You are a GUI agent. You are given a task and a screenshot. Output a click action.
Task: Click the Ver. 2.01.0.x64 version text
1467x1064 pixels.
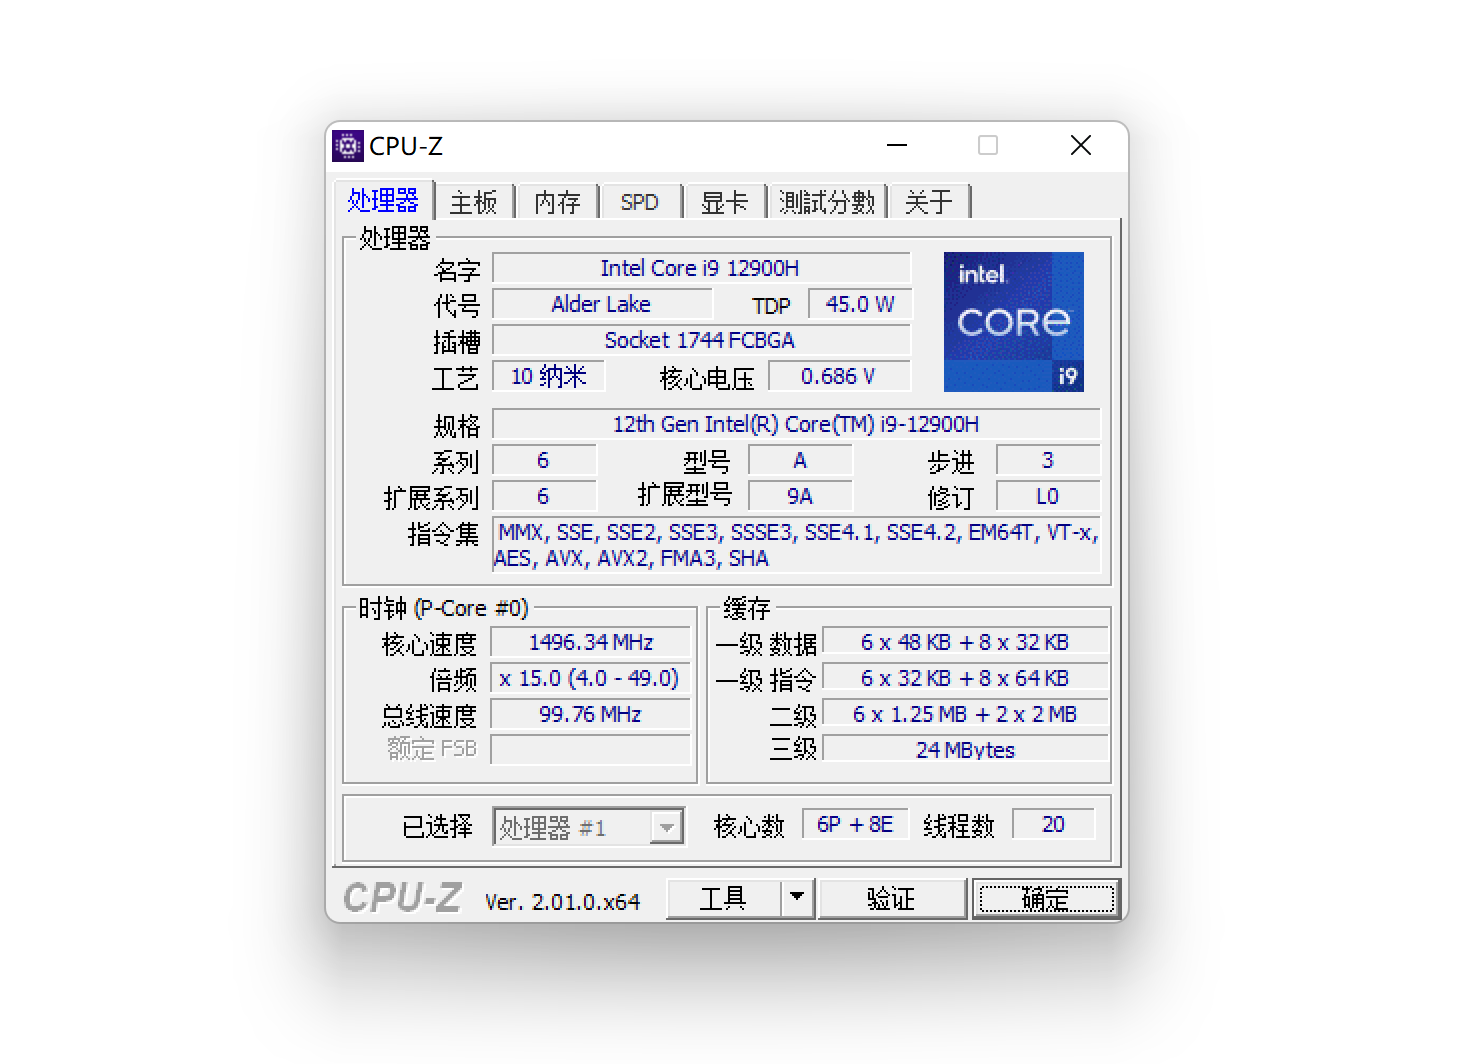pyautogui.click(x=562, y=902)
